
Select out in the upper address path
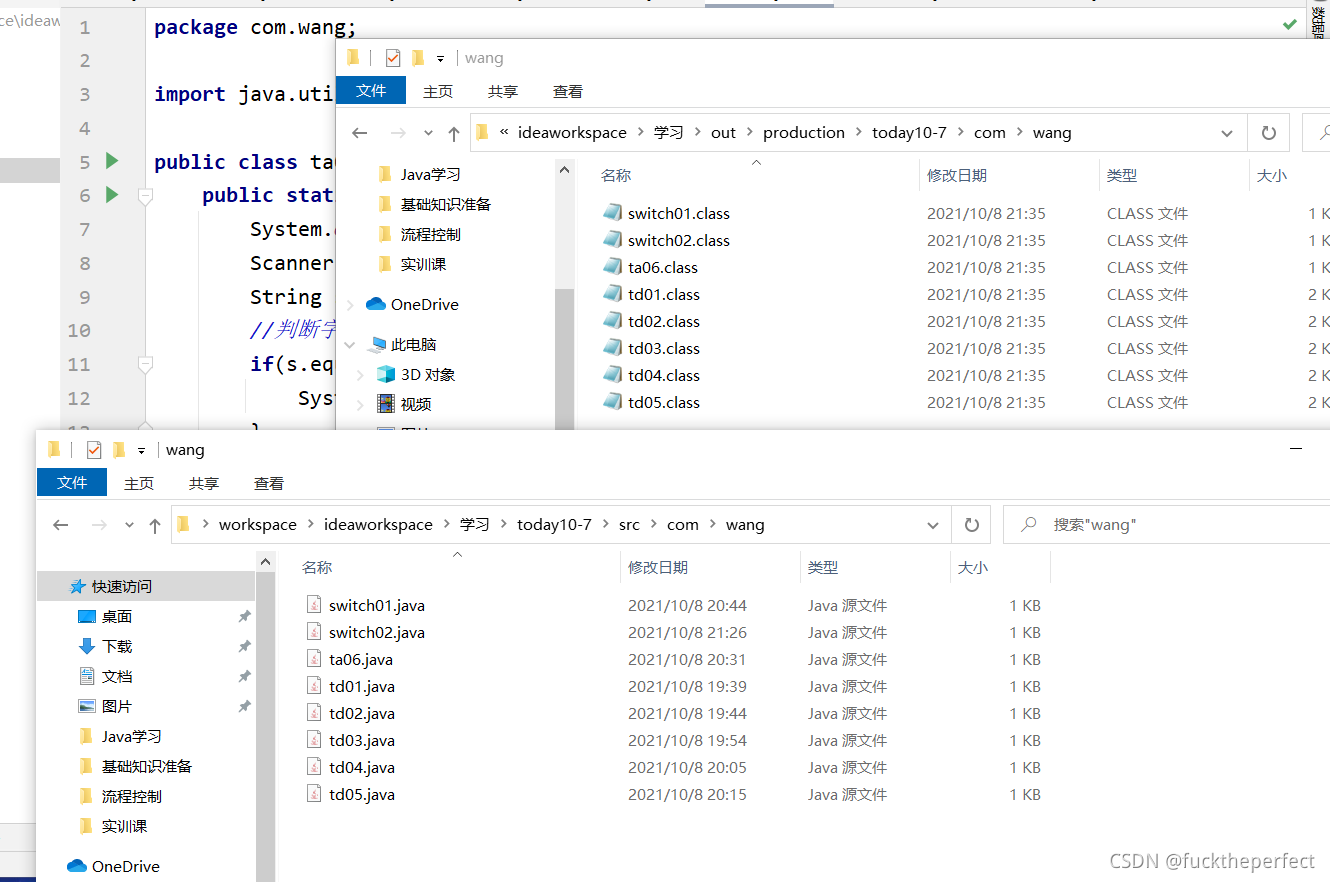pyautogui.click(x=723, y=133)
